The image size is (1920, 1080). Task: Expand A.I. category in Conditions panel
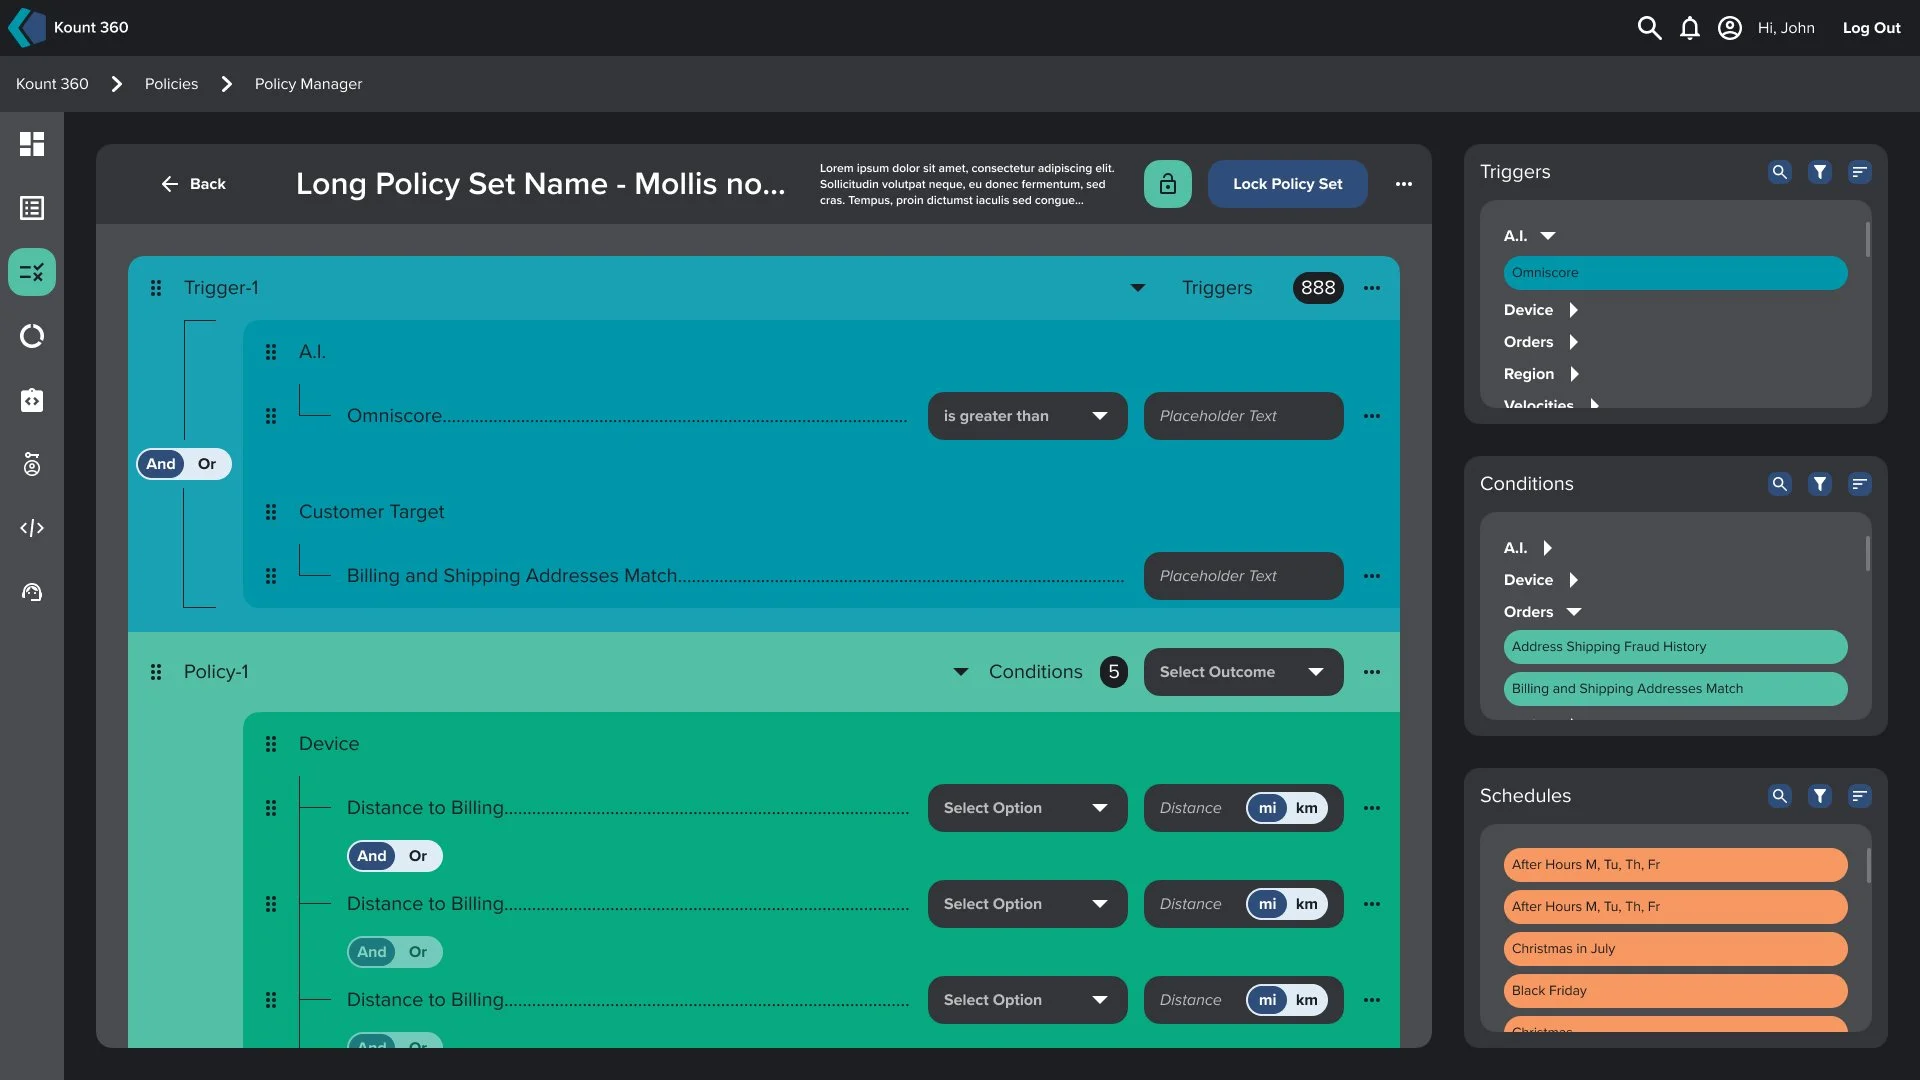click(x=1547, y=548)
